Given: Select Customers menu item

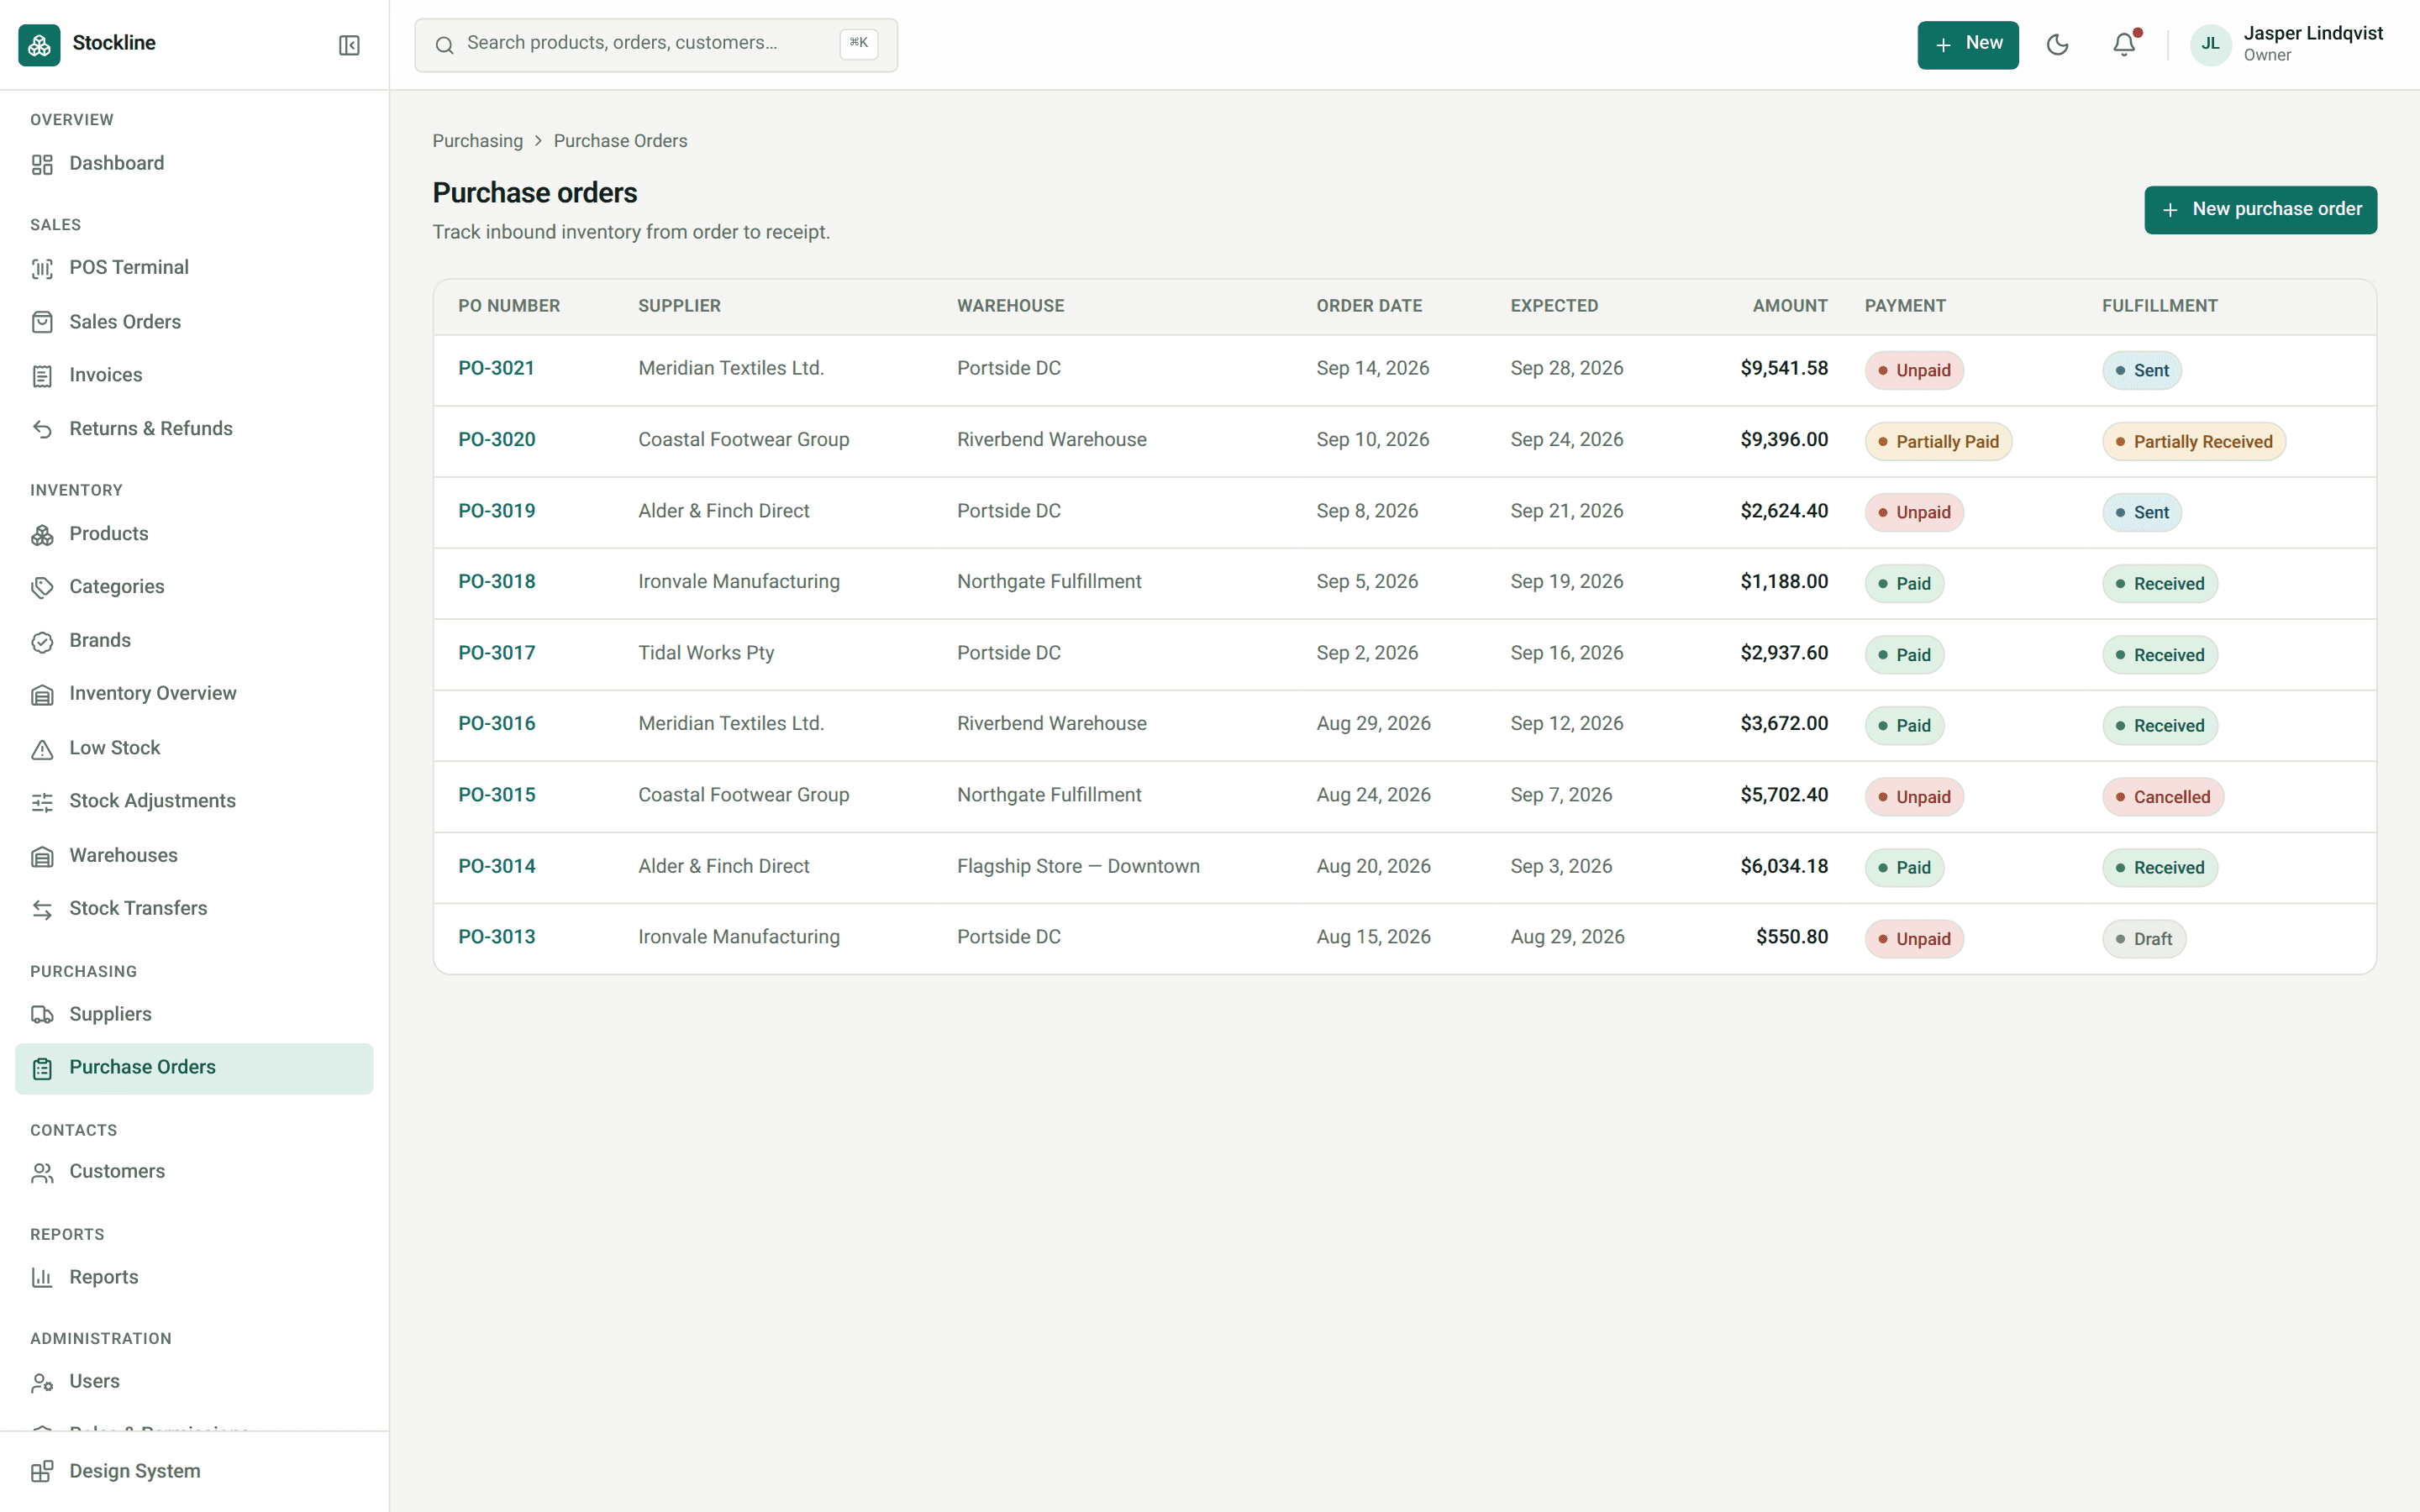Looking at the screenshot, I should point(194,1172).
